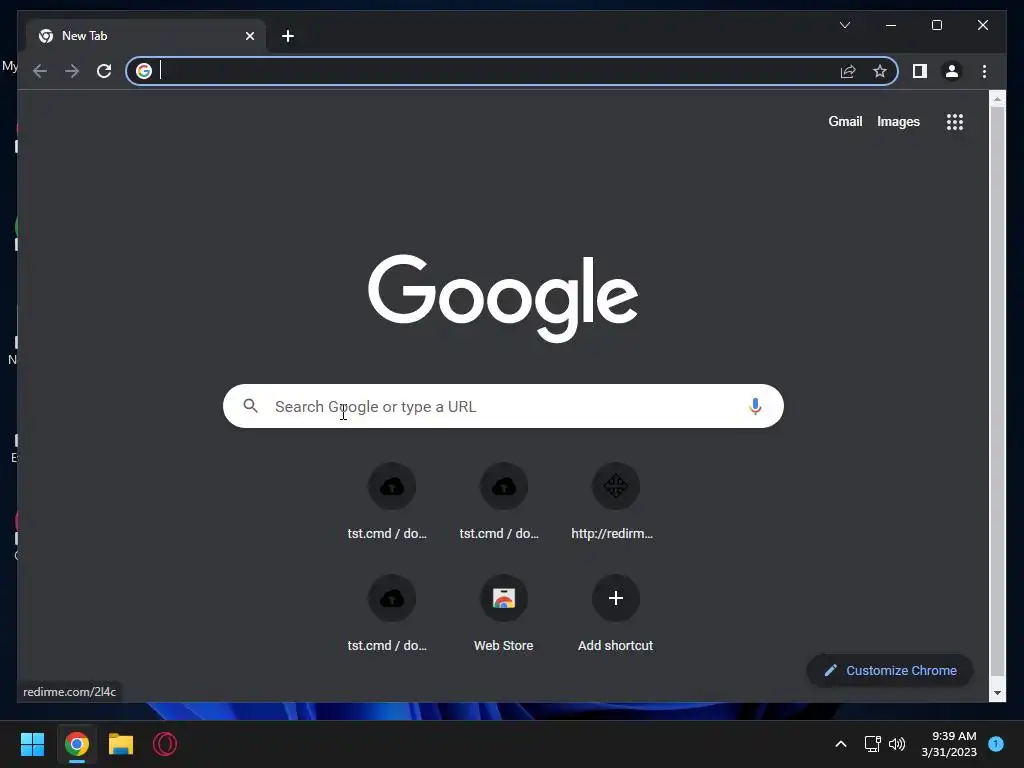Open the tab search dropdown chevron

[x=844, y=25]
